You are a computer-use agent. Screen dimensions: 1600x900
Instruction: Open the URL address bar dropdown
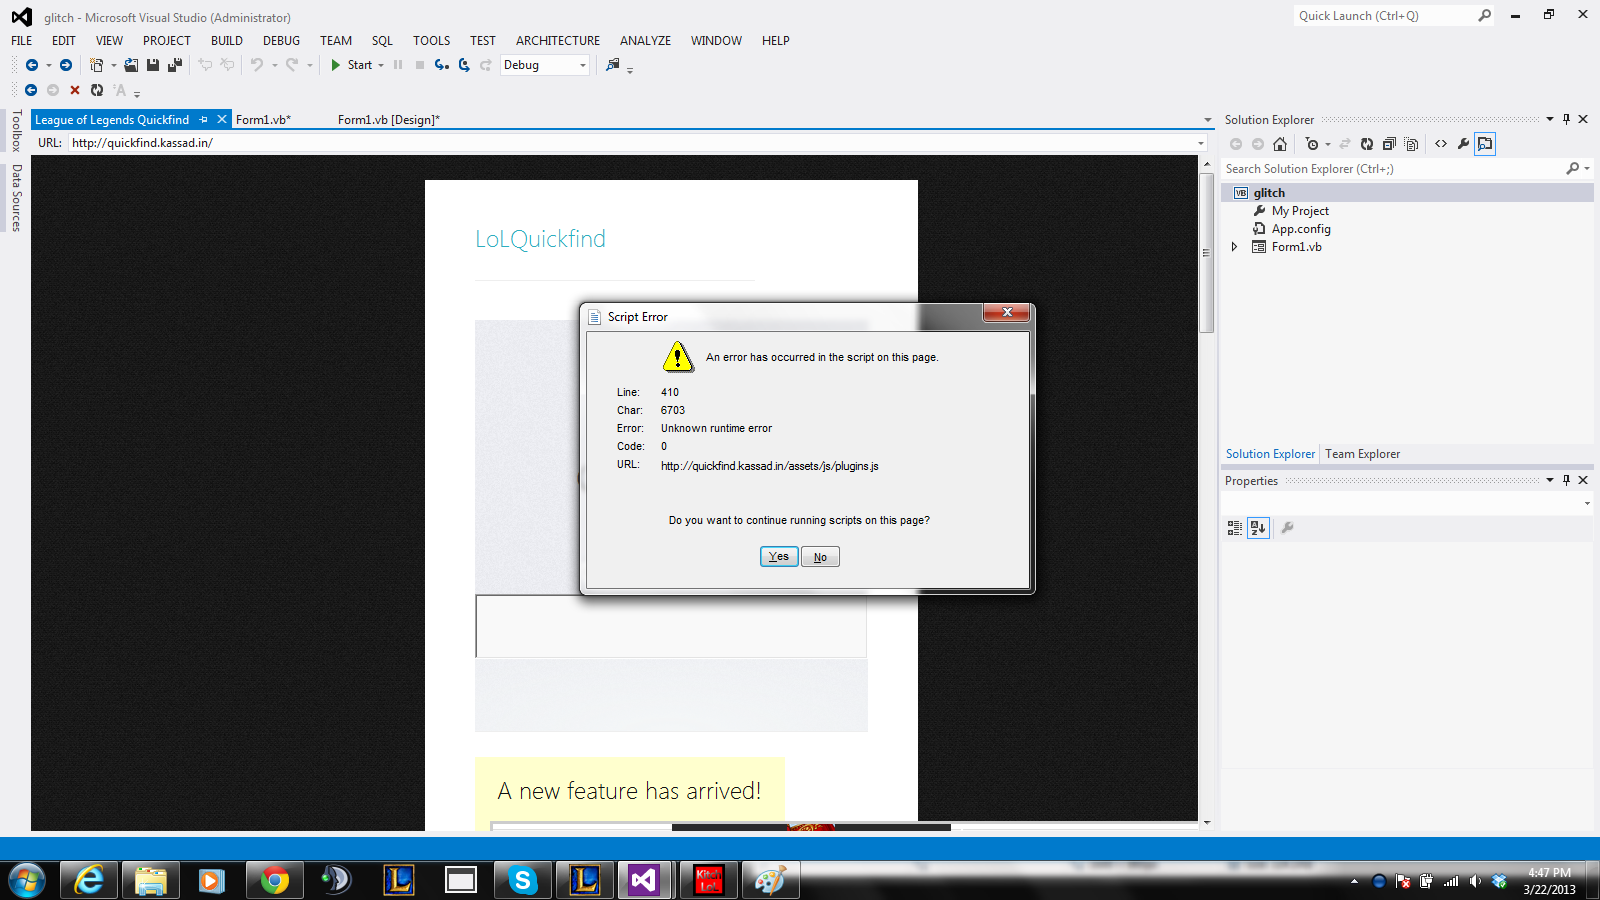click(x=1201, y=143)
